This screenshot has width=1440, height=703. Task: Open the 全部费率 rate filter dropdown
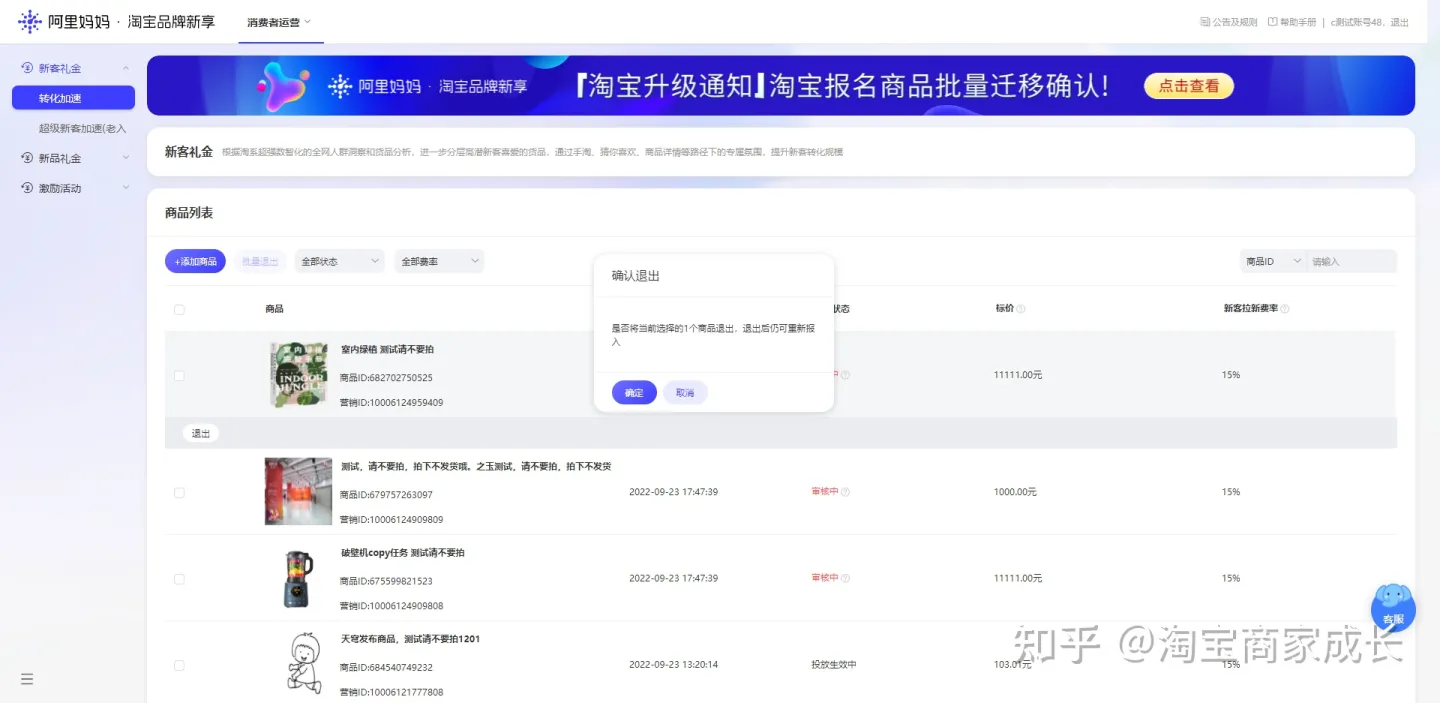(x=439, y=261)
